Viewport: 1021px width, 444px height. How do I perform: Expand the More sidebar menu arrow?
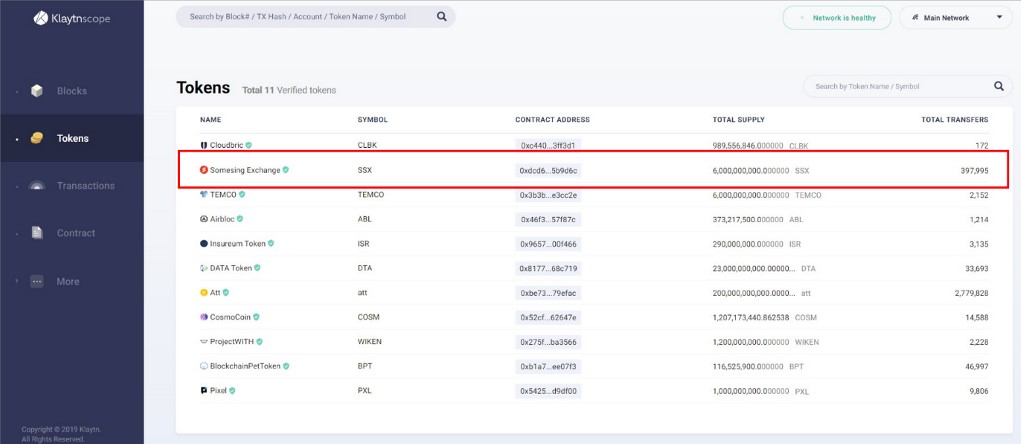point(17,281)
